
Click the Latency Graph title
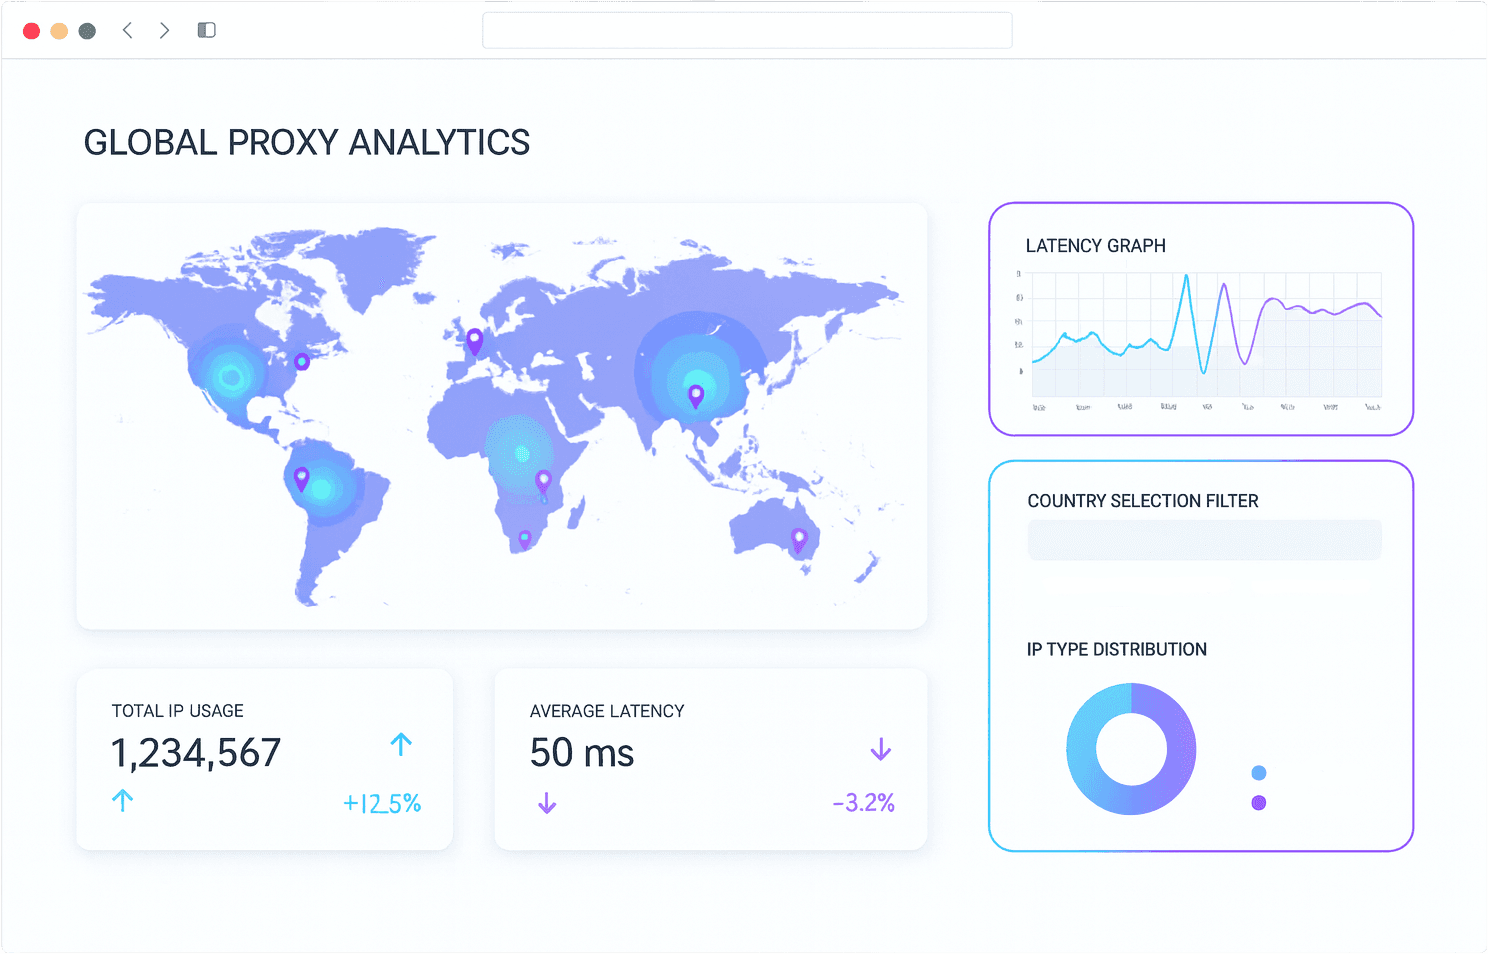click(x=1096, y=246)
